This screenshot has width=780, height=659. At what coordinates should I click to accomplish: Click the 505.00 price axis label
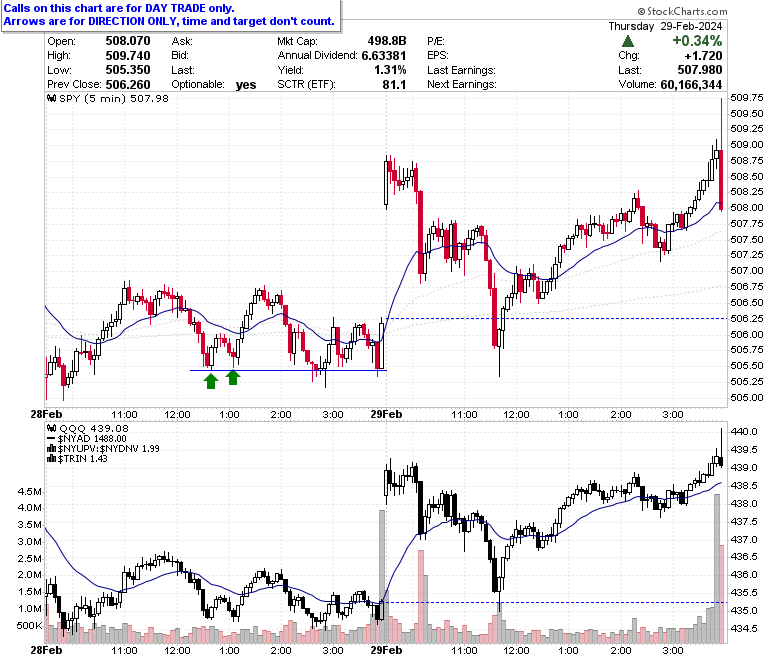click(x=747, y=398)
